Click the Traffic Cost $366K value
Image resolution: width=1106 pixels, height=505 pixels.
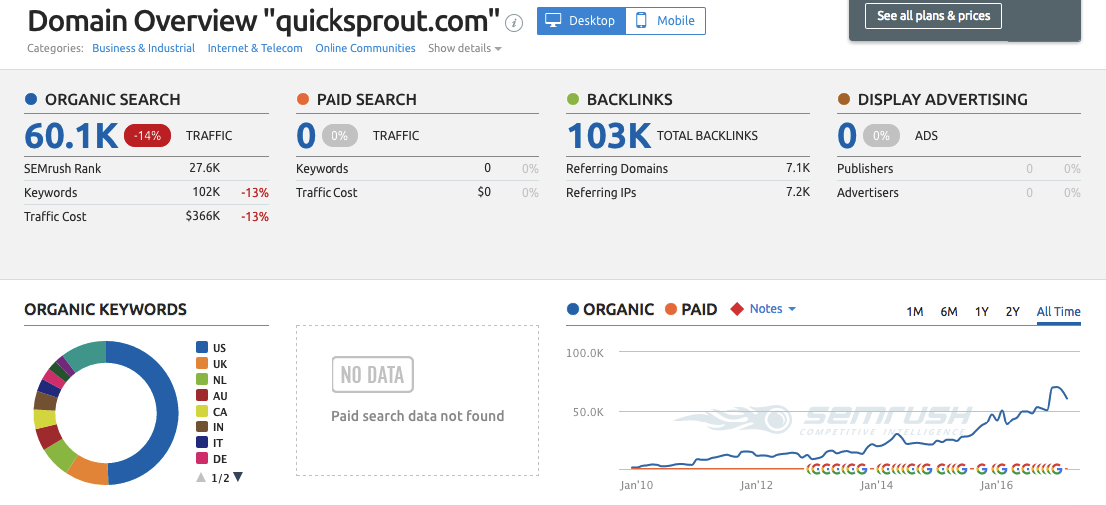tap(202, 216)
